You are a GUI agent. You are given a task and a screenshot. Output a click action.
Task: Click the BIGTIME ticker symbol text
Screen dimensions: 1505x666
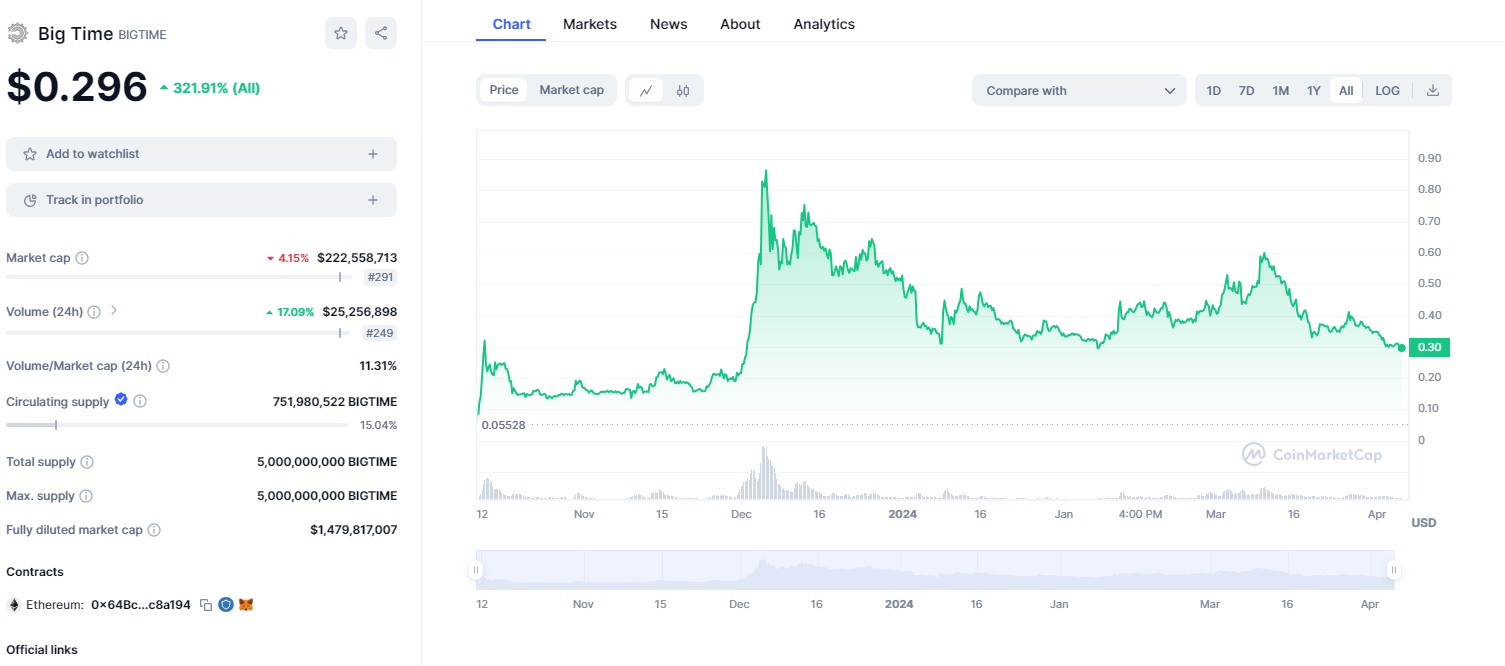142,35
